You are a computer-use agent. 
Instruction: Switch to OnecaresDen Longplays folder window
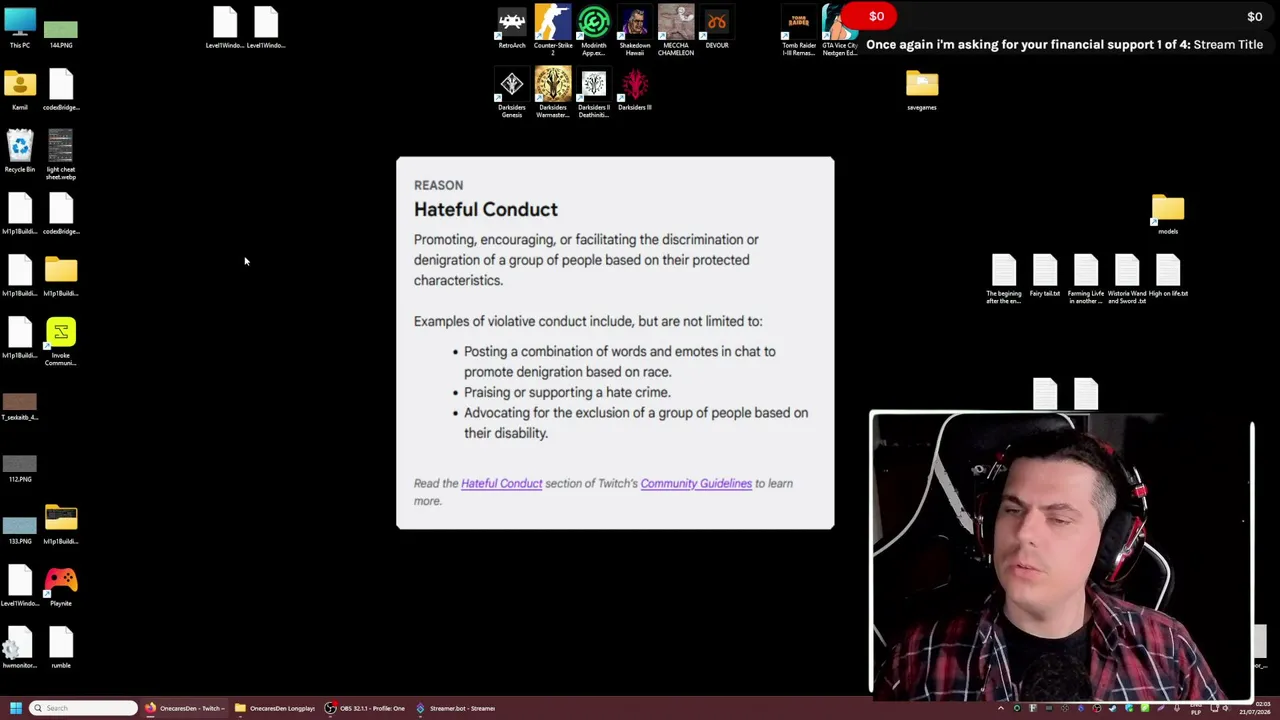pos(275,708)
